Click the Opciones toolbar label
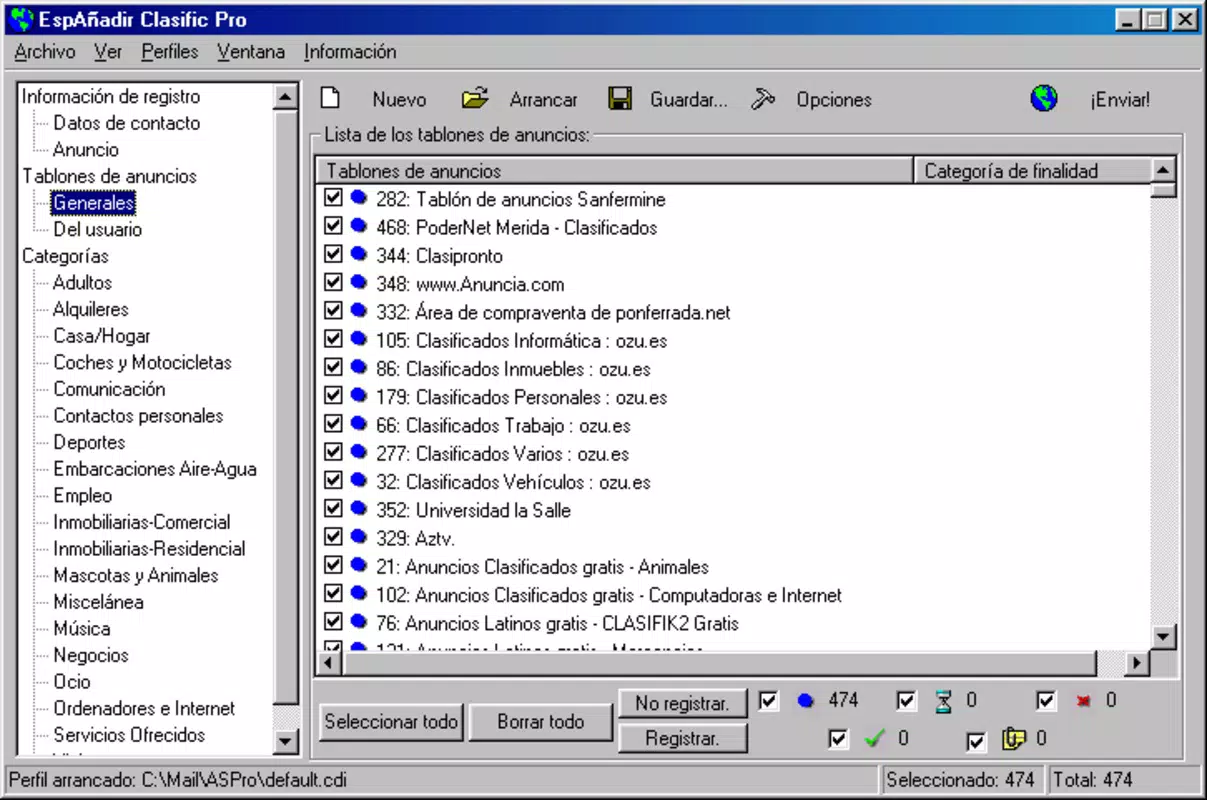The image size is (1207, 800). [x=834, y=100]
